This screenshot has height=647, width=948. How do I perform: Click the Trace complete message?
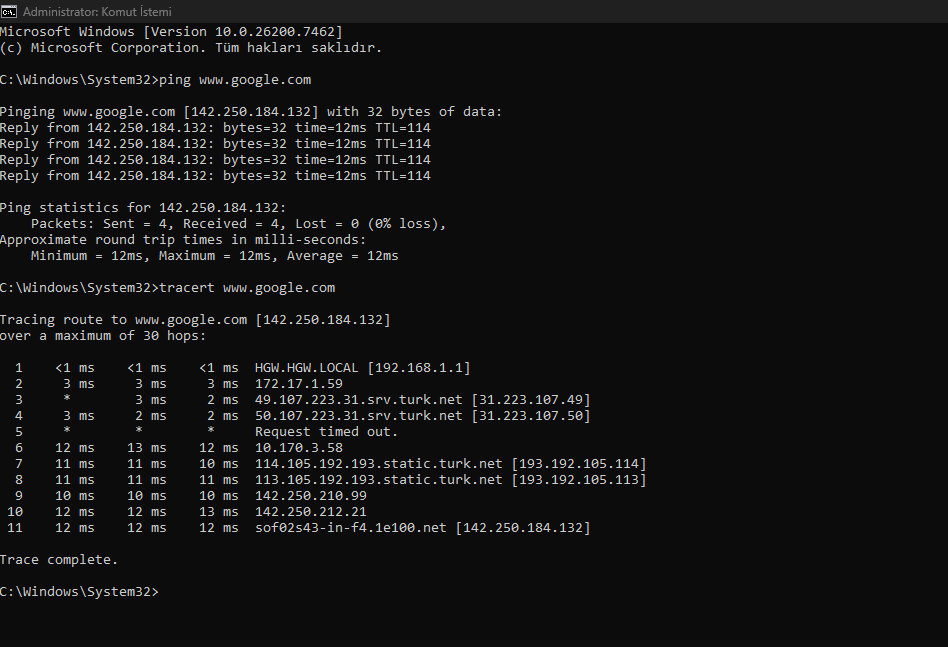[59, 560]
